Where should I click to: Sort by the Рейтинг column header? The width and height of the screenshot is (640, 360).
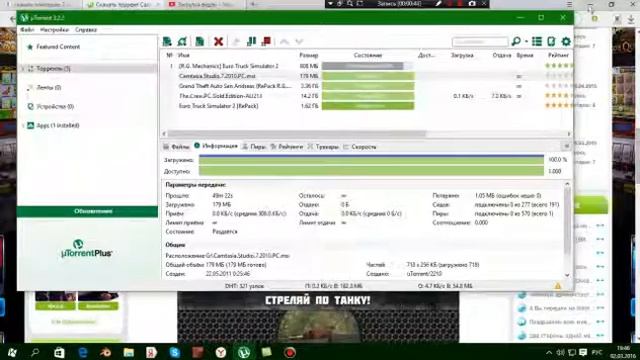point(558,55)
